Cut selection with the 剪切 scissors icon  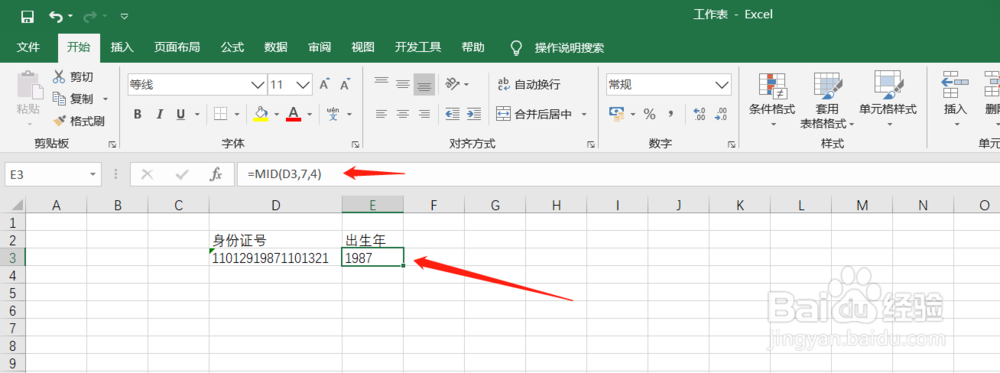tap(59, 77)
